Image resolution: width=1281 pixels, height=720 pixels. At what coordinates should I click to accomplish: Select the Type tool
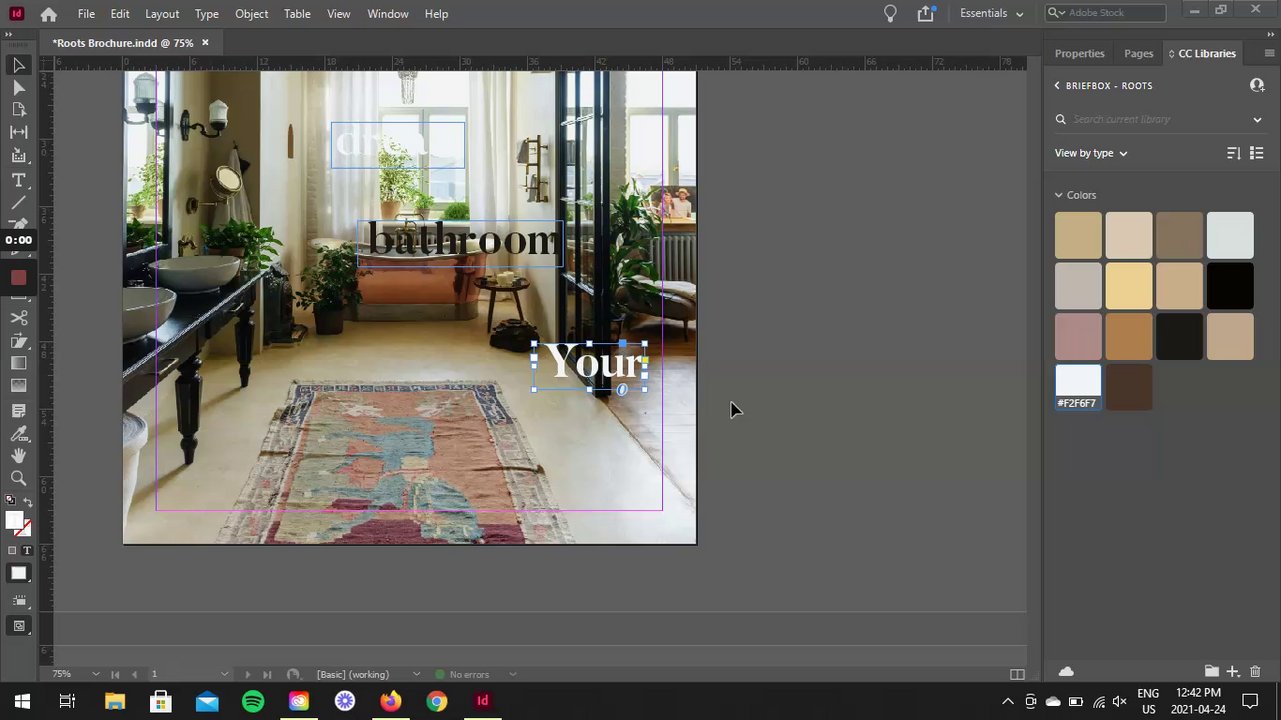click(x=18, y=180)
